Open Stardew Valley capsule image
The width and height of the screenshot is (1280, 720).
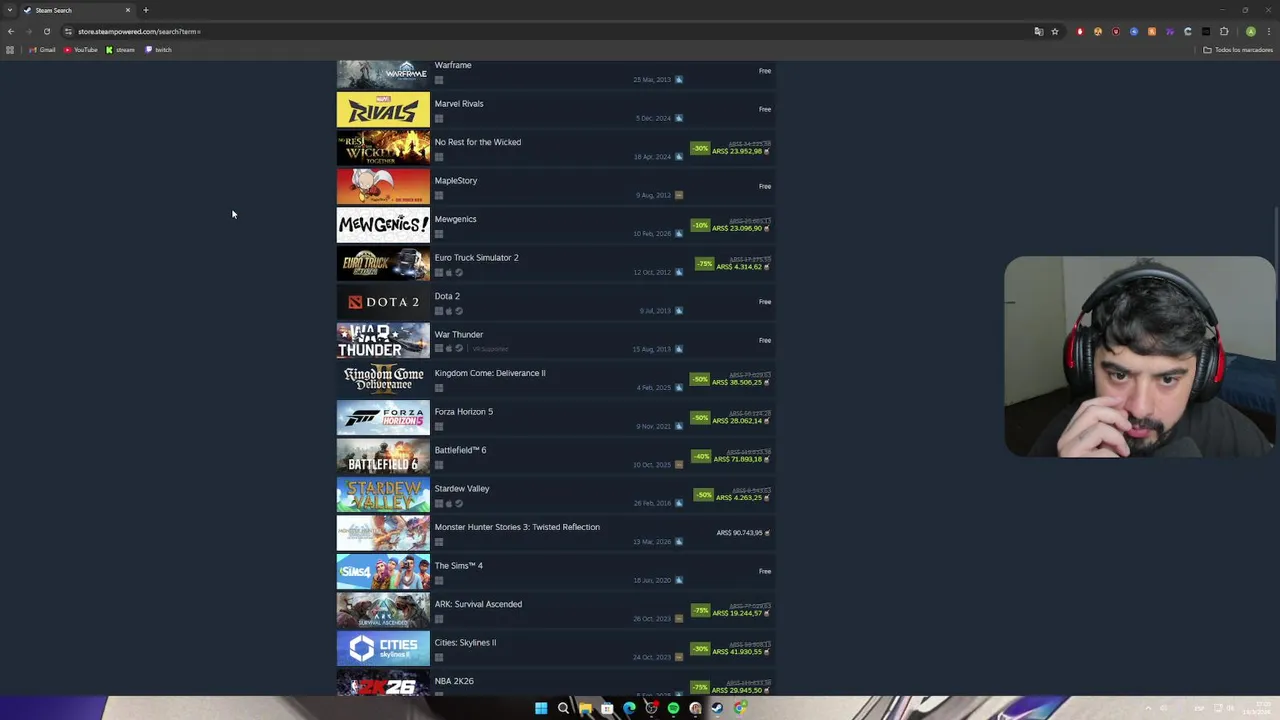tap(383, 495)
